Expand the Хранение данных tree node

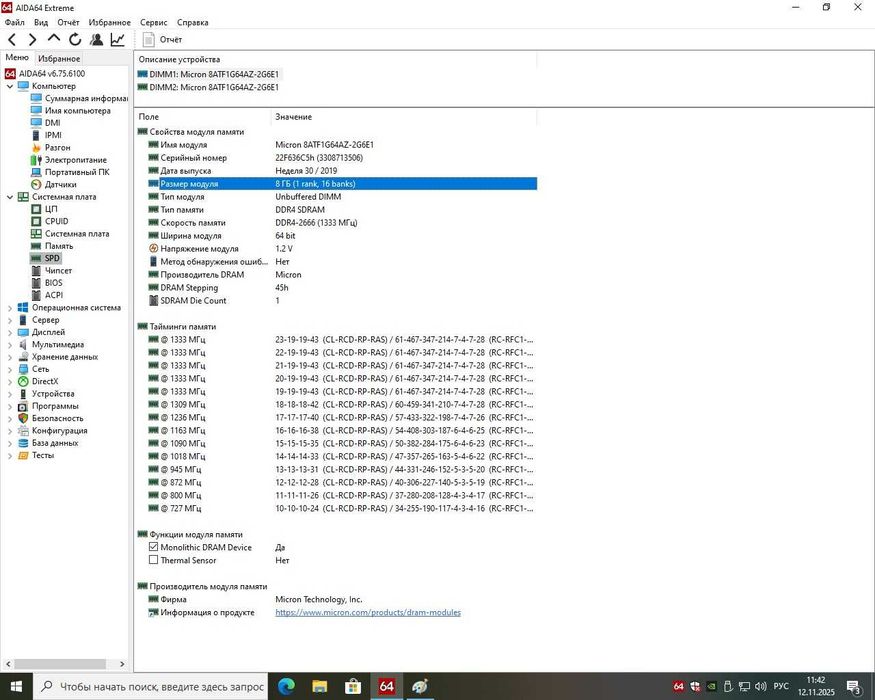pos(9,357)
